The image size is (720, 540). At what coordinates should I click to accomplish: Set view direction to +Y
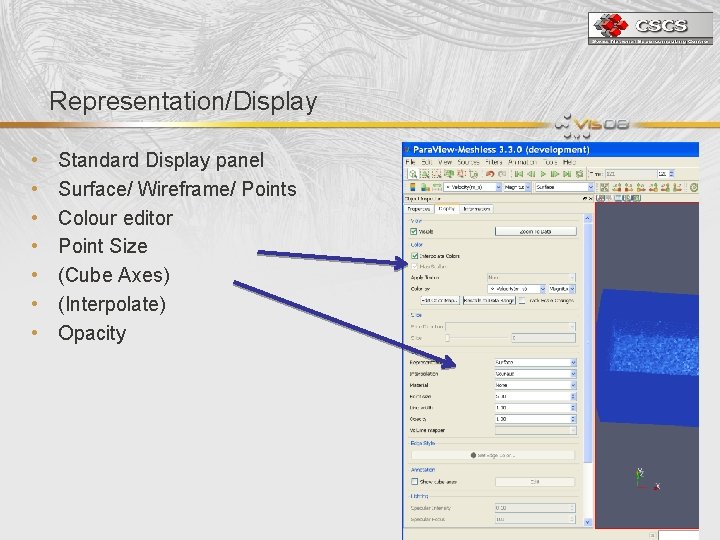click(x=641, y=187)
